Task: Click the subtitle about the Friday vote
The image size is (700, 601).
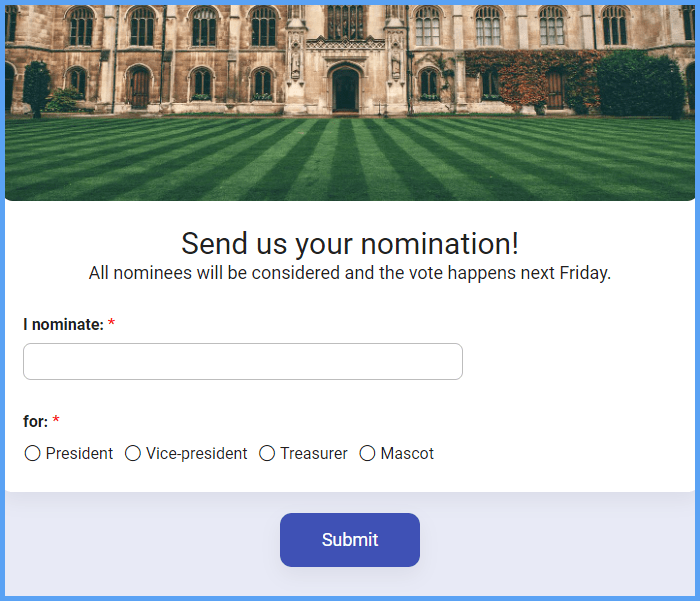Action: click(x=350, y=273)
